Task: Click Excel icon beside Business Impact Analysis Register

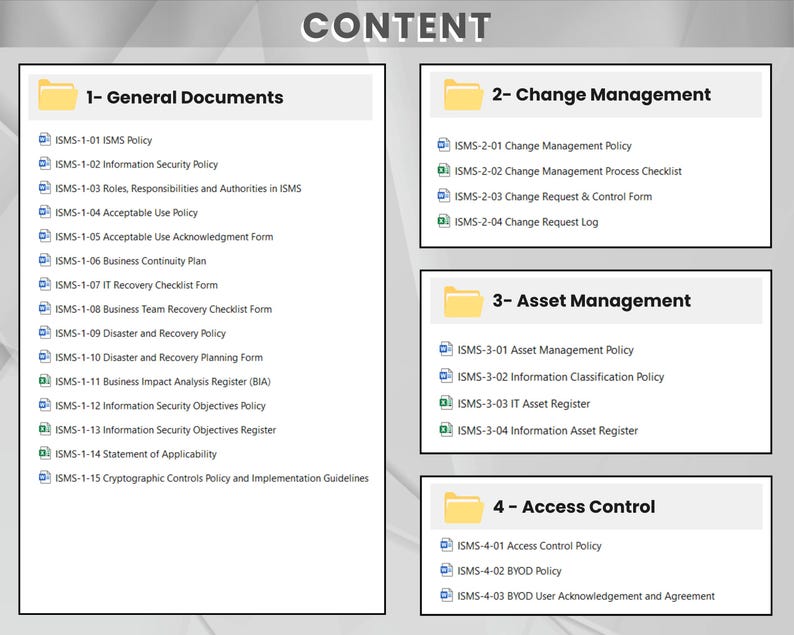Action: pyautogui.click(x=45, y=381)
